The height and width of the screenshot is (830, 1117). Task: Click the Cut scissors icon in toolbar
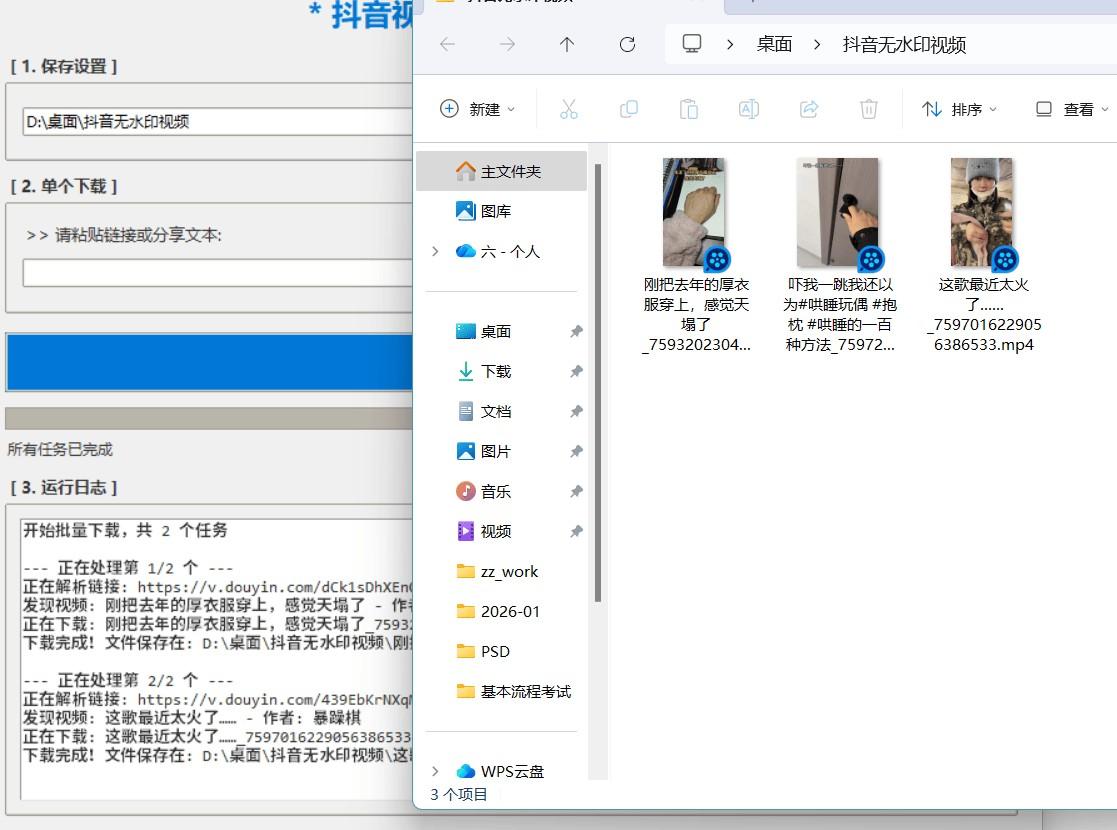569,109
